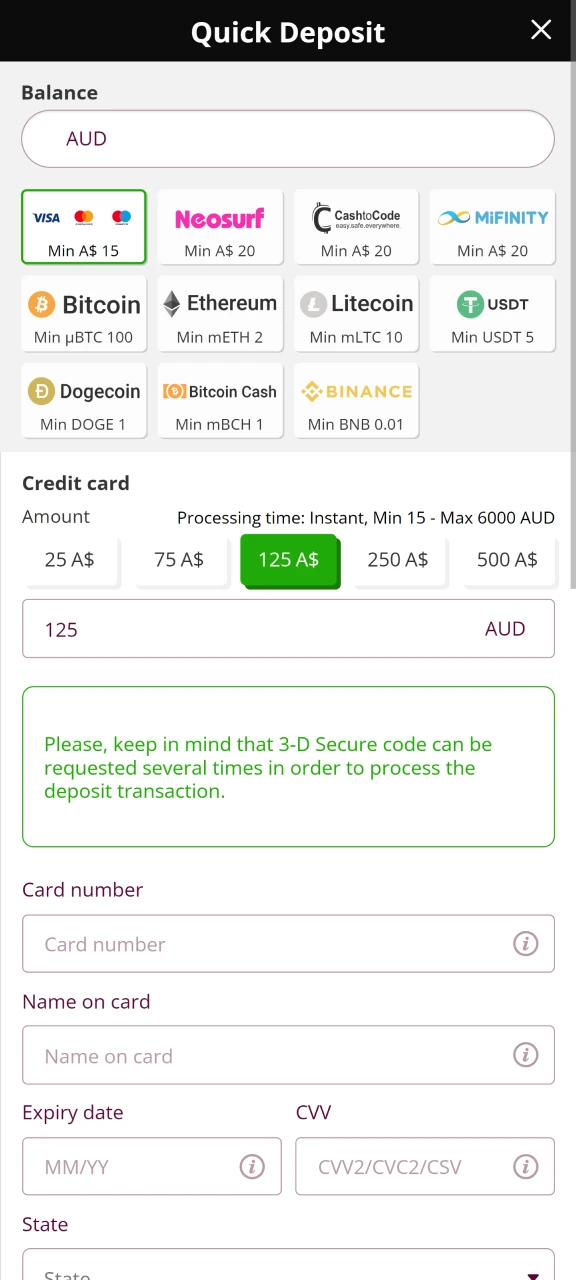Open the Neosurf deposit option
This screenshot has height=1280, width=576.
(x=220, y=227)
